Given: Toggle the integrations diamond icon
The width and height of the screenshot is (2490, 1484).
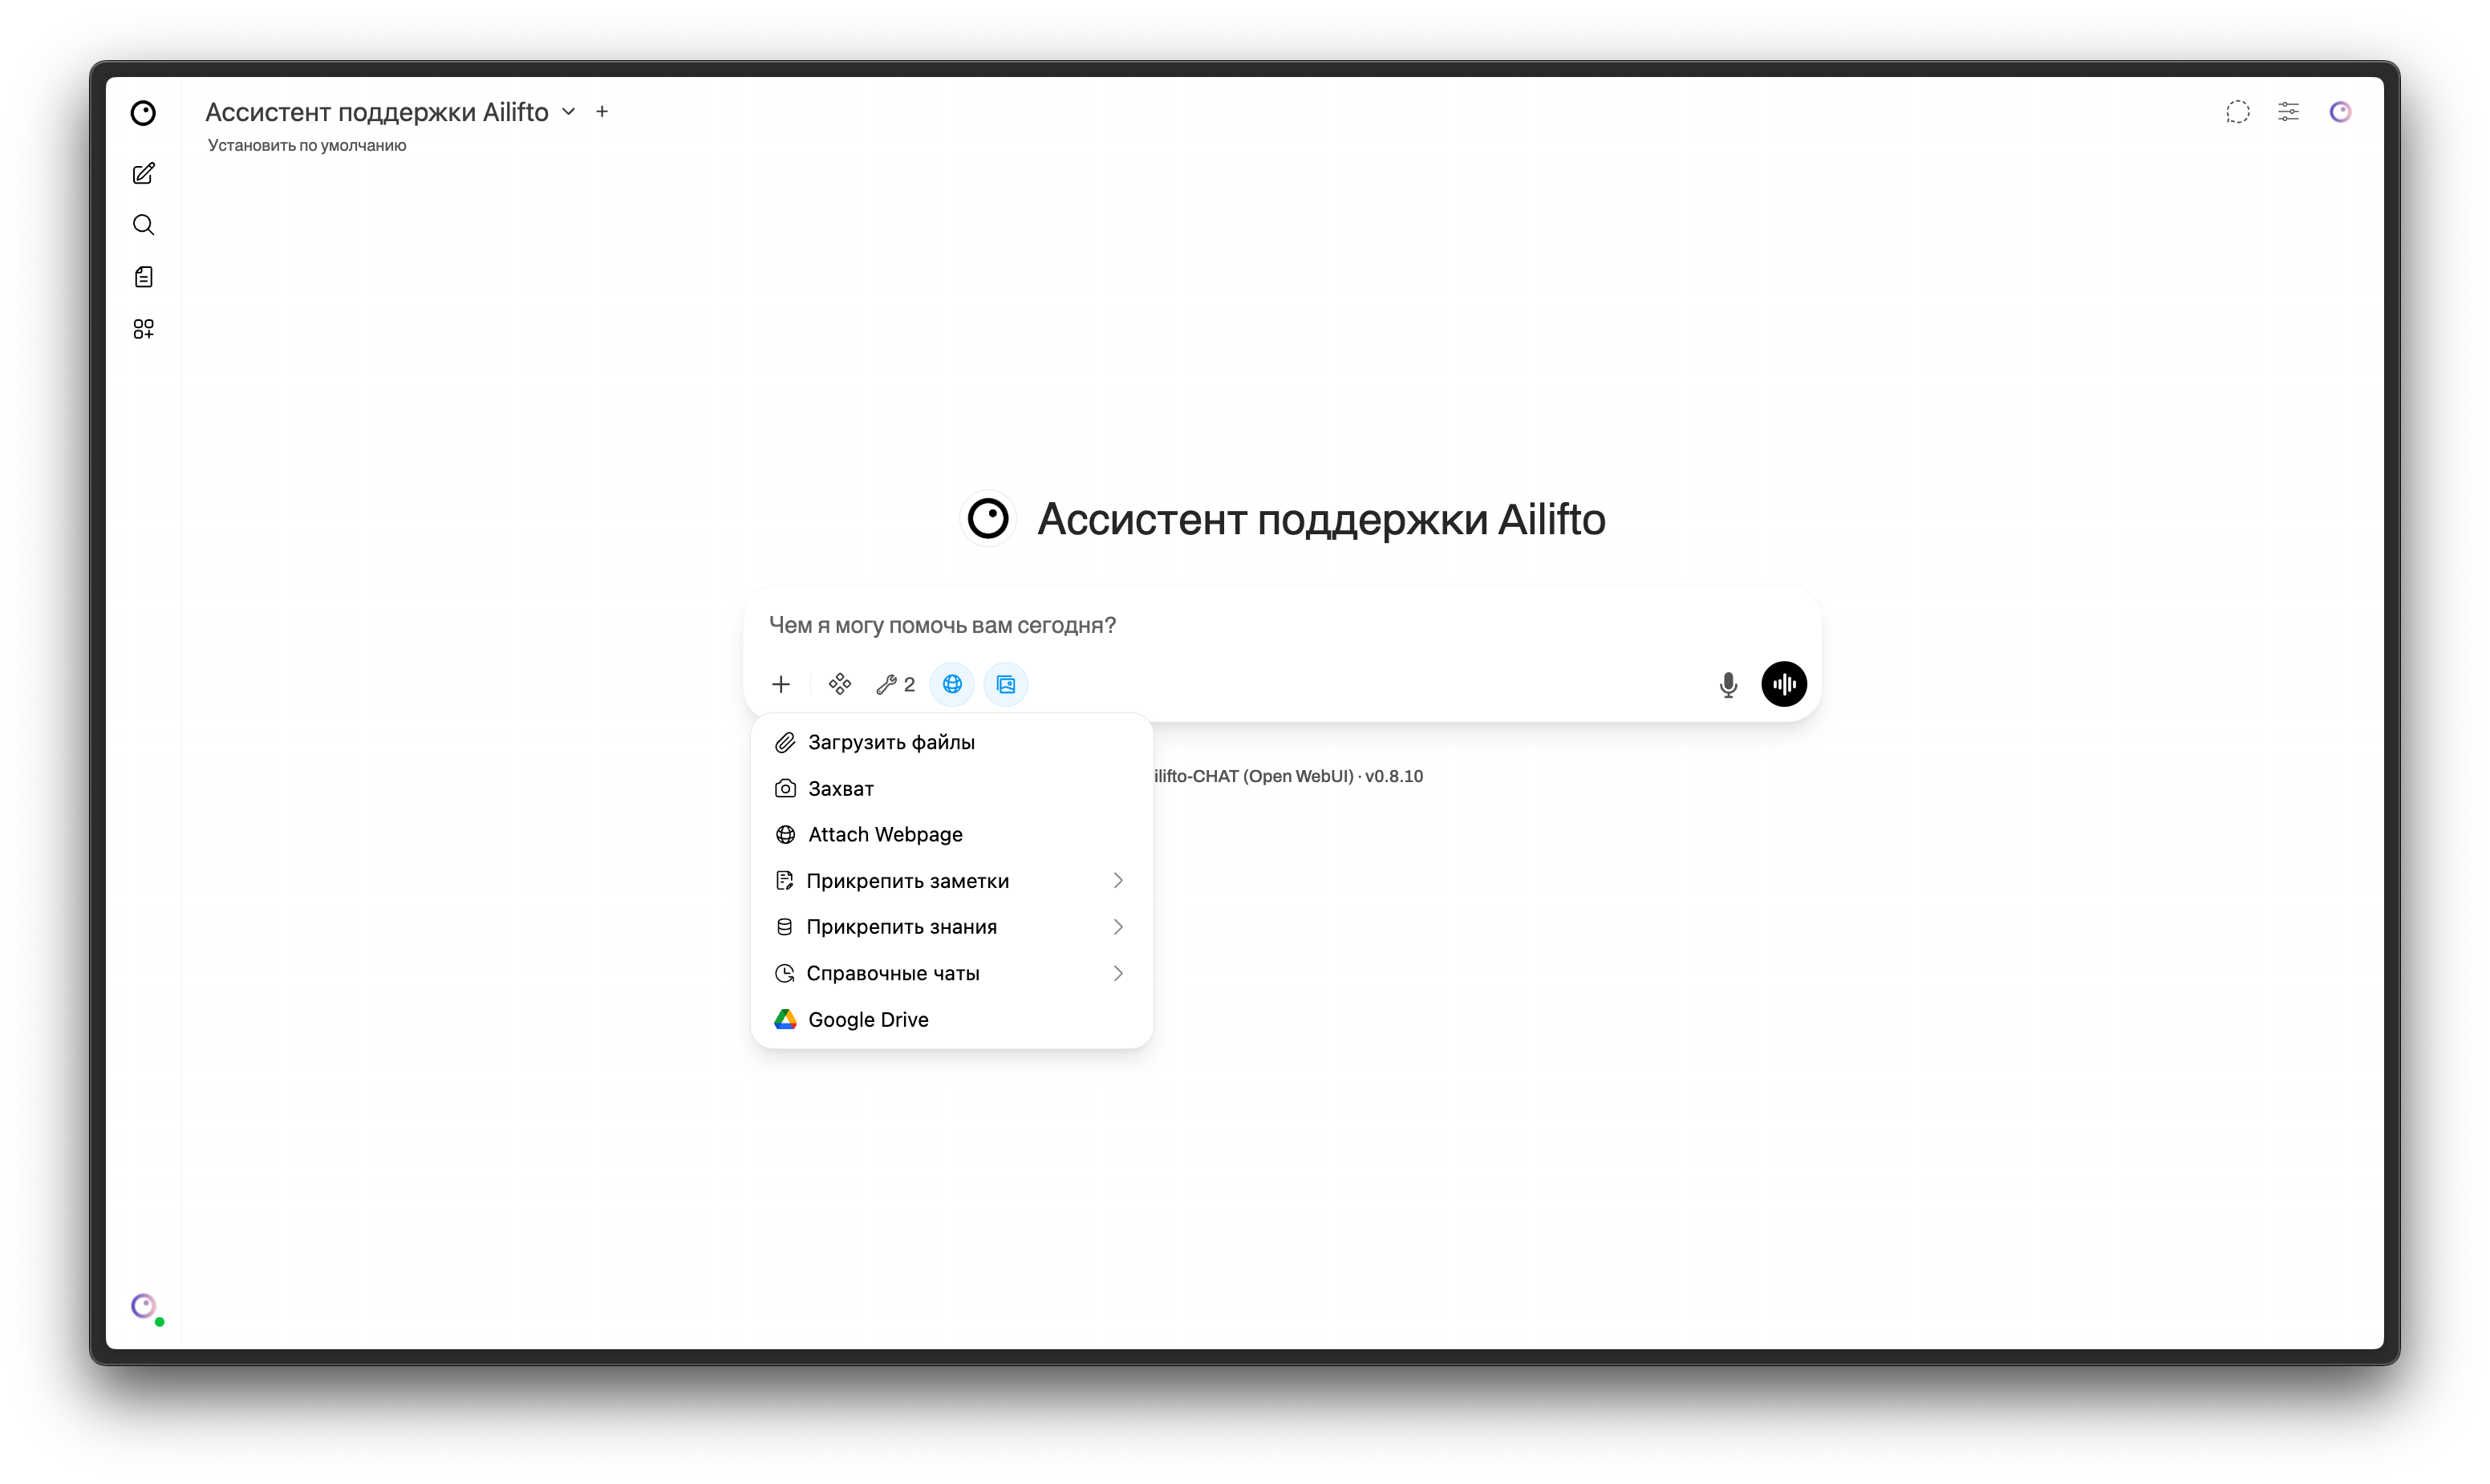Looking at the screenshot, I should pyautogui.click(x=839, y=684).
